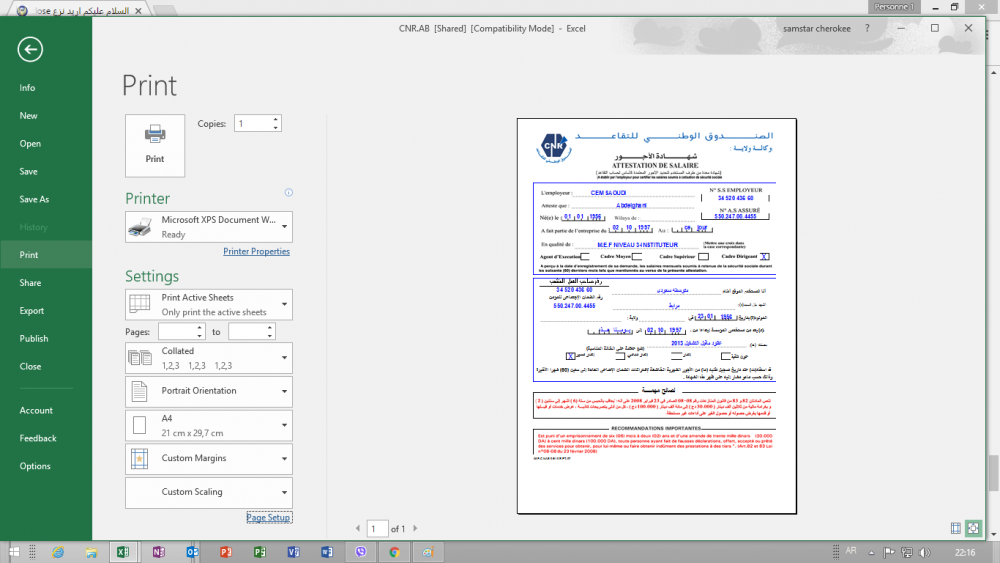Open the A4 paper size dropdown
This screenshot has height=563, width=1000.
point(209,425)
